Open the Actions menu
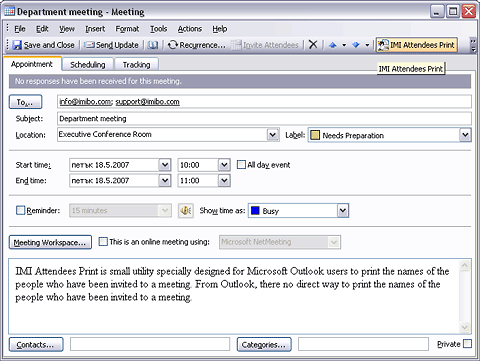This screenshot has width=480, height=361. [x=190, y=29]
